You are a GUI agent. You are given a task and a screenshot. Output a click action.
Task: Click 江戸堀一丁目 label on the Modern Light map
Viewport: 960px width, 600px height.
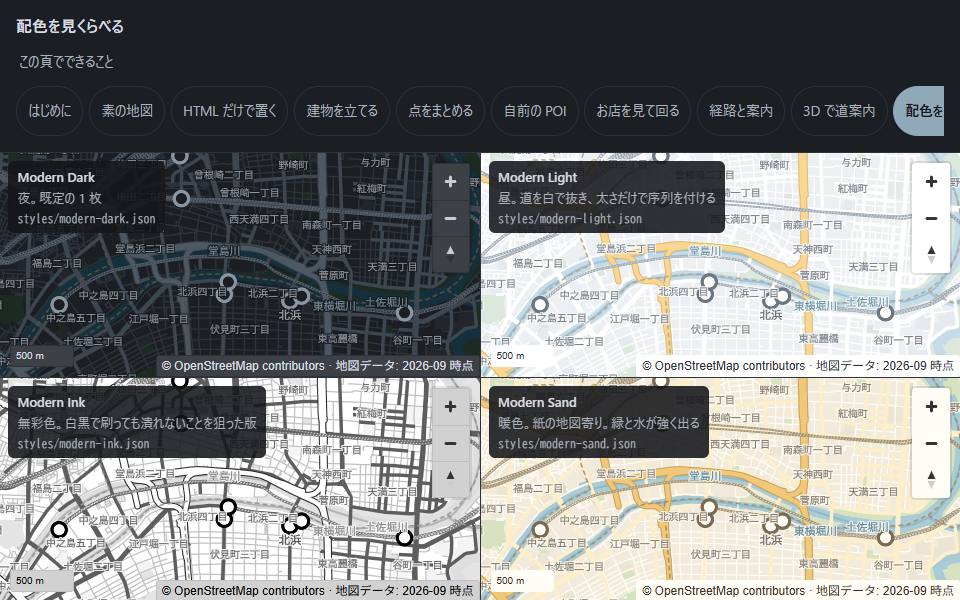click(639, 318)
